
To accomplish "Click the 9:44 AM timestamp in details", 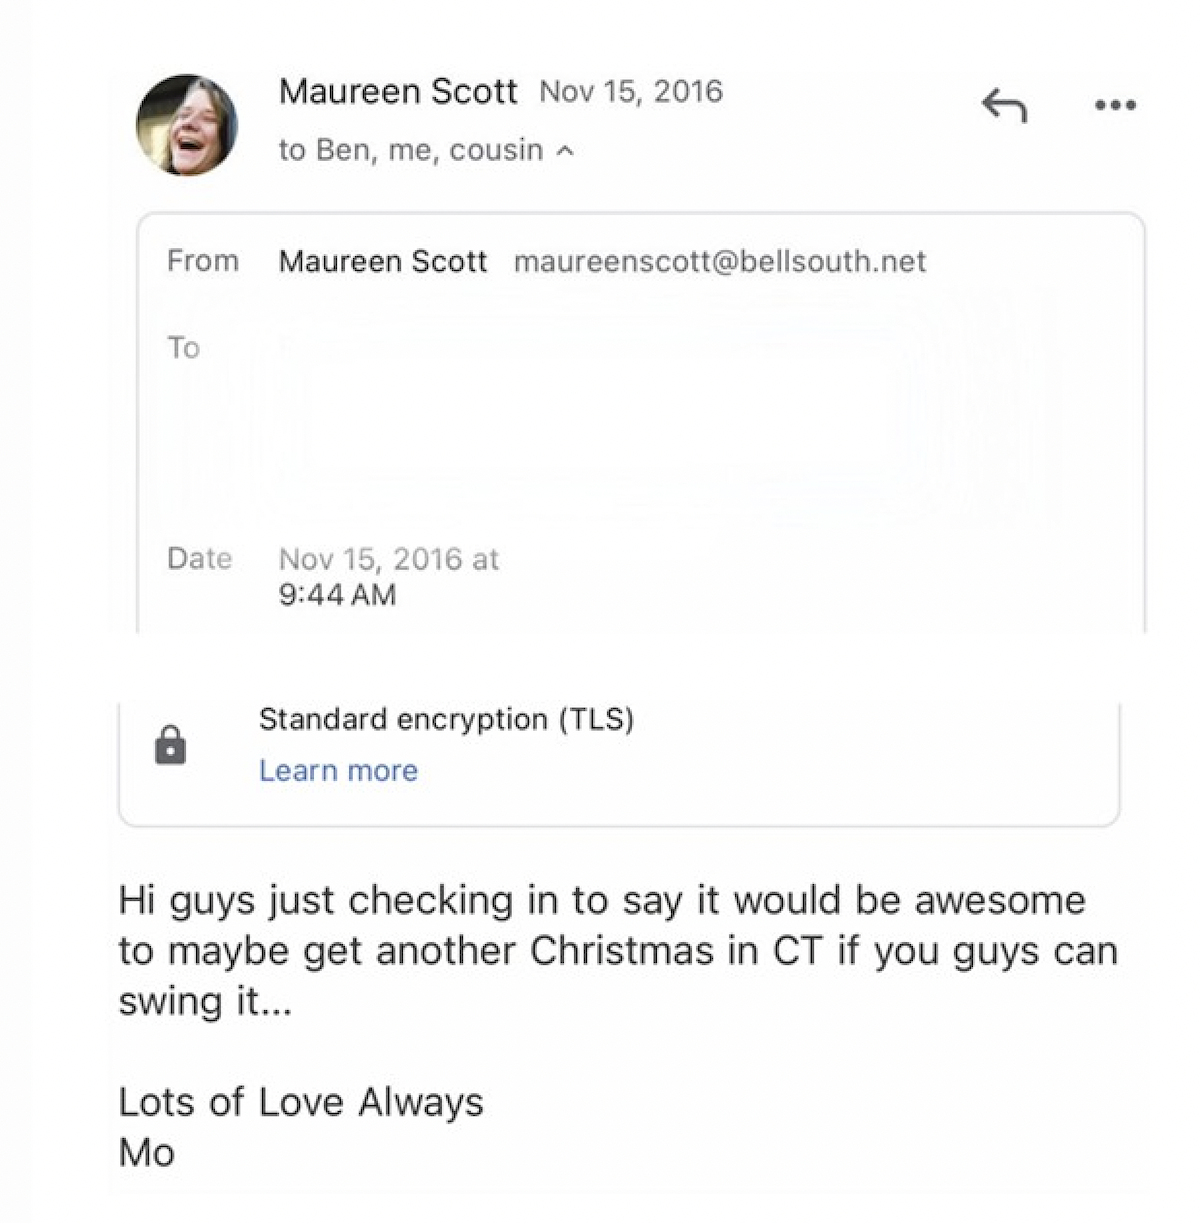I will point(337,595).
